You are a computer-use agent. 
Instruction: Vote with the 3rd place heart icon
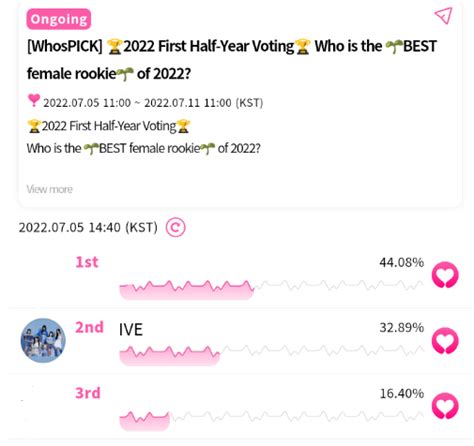pos(445,406)
